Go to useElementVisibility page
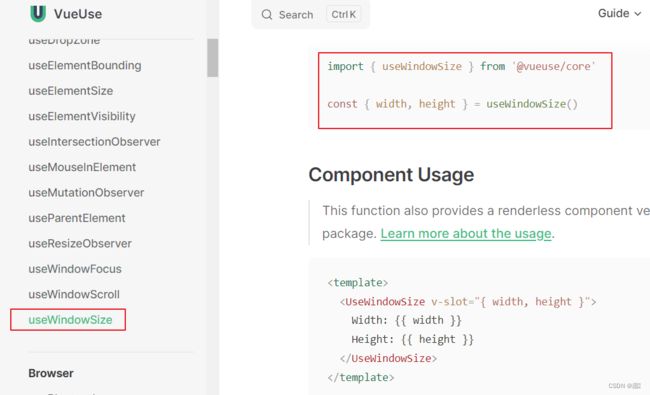650x395 pixels. (82, 116)
